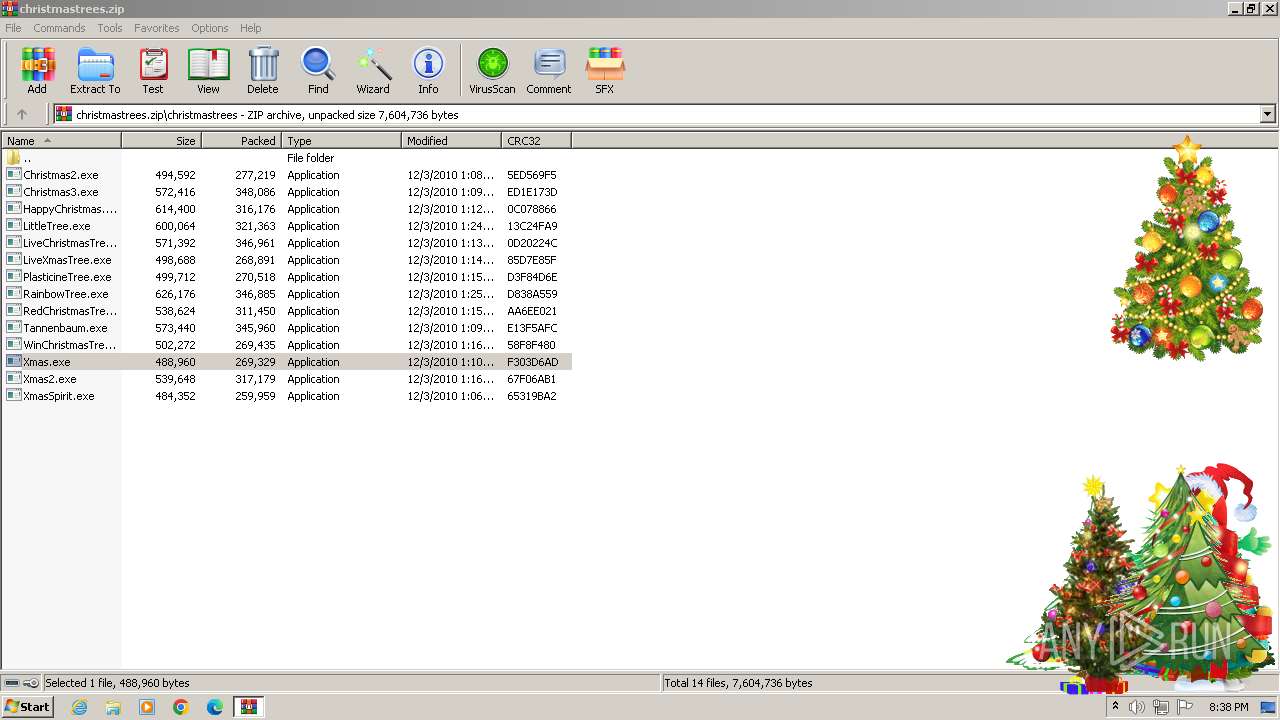Open the Commands menu
Viewport: 1280px width, 720px height.
point(59,28)
